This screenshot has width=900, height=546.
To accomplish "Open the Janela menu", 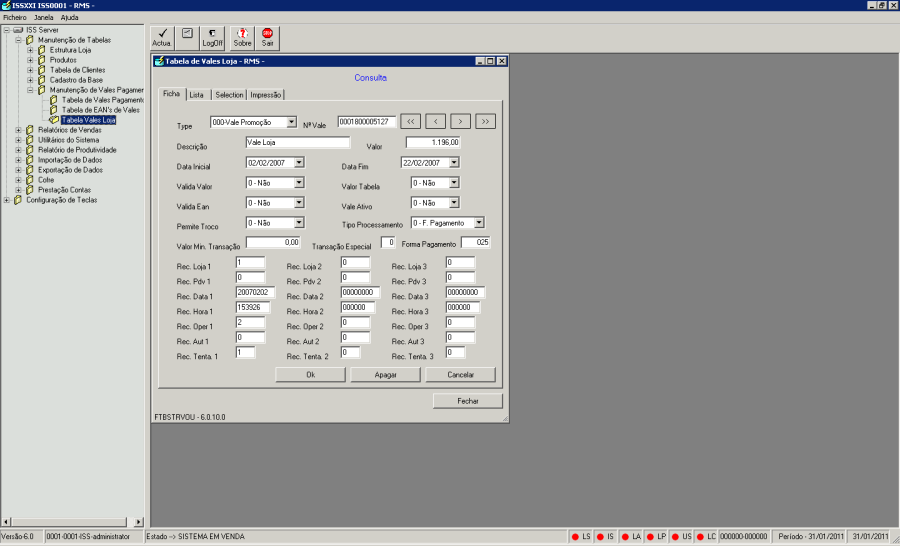I will [43, 17].
